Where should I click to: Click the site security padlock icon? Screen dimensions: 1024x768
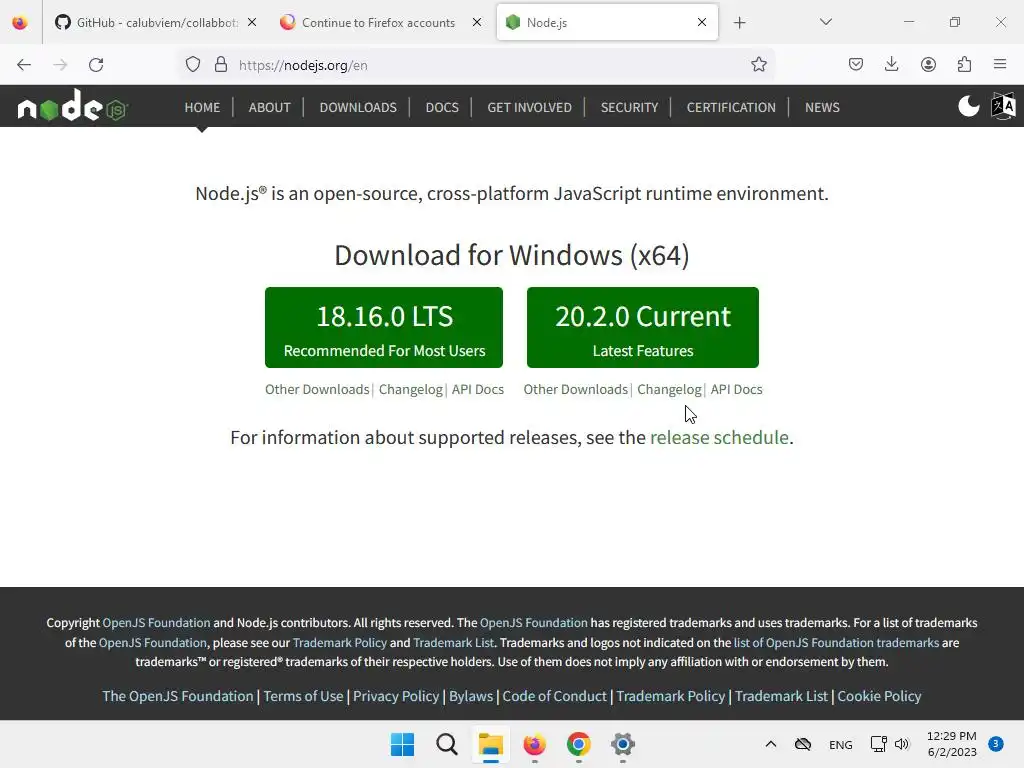click(x=221, y=65)
